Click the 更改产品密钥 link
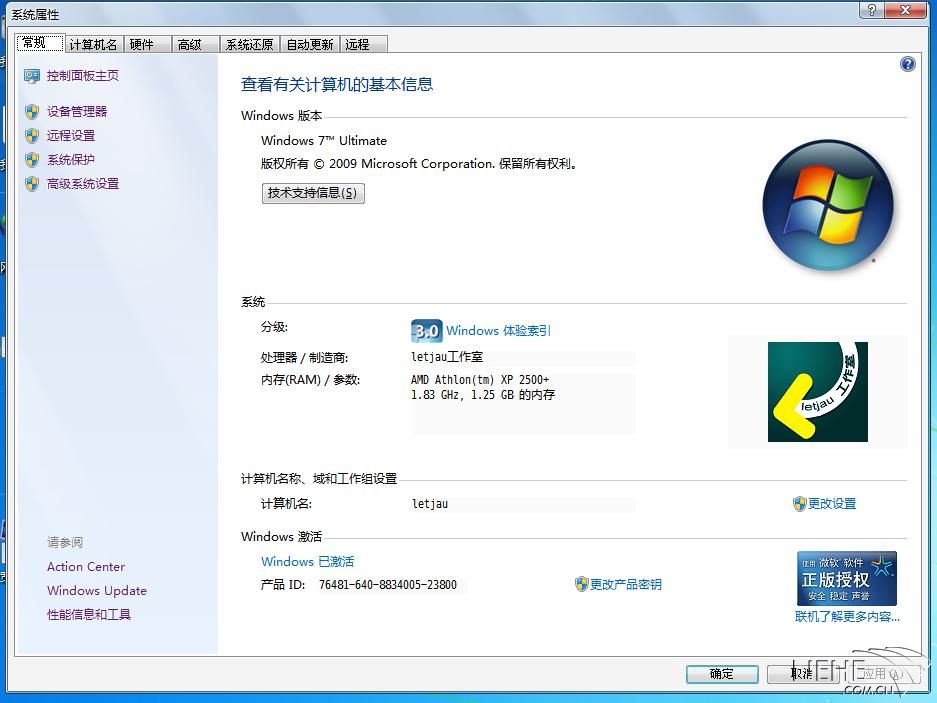The width and height of the screenshot is (937, 703). pyautogui.click(x=626, y=585)
